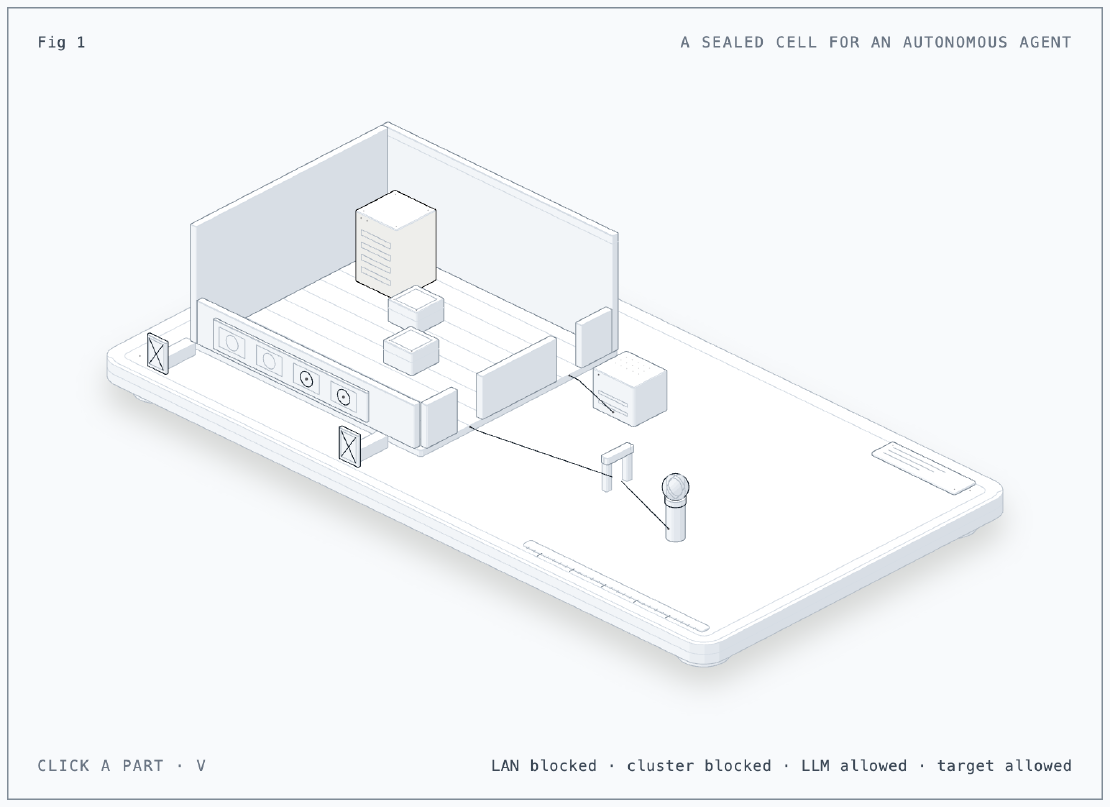Click the 'LAN blocked' status text
The image size is (1110, 807).
(x=544, y=766)
